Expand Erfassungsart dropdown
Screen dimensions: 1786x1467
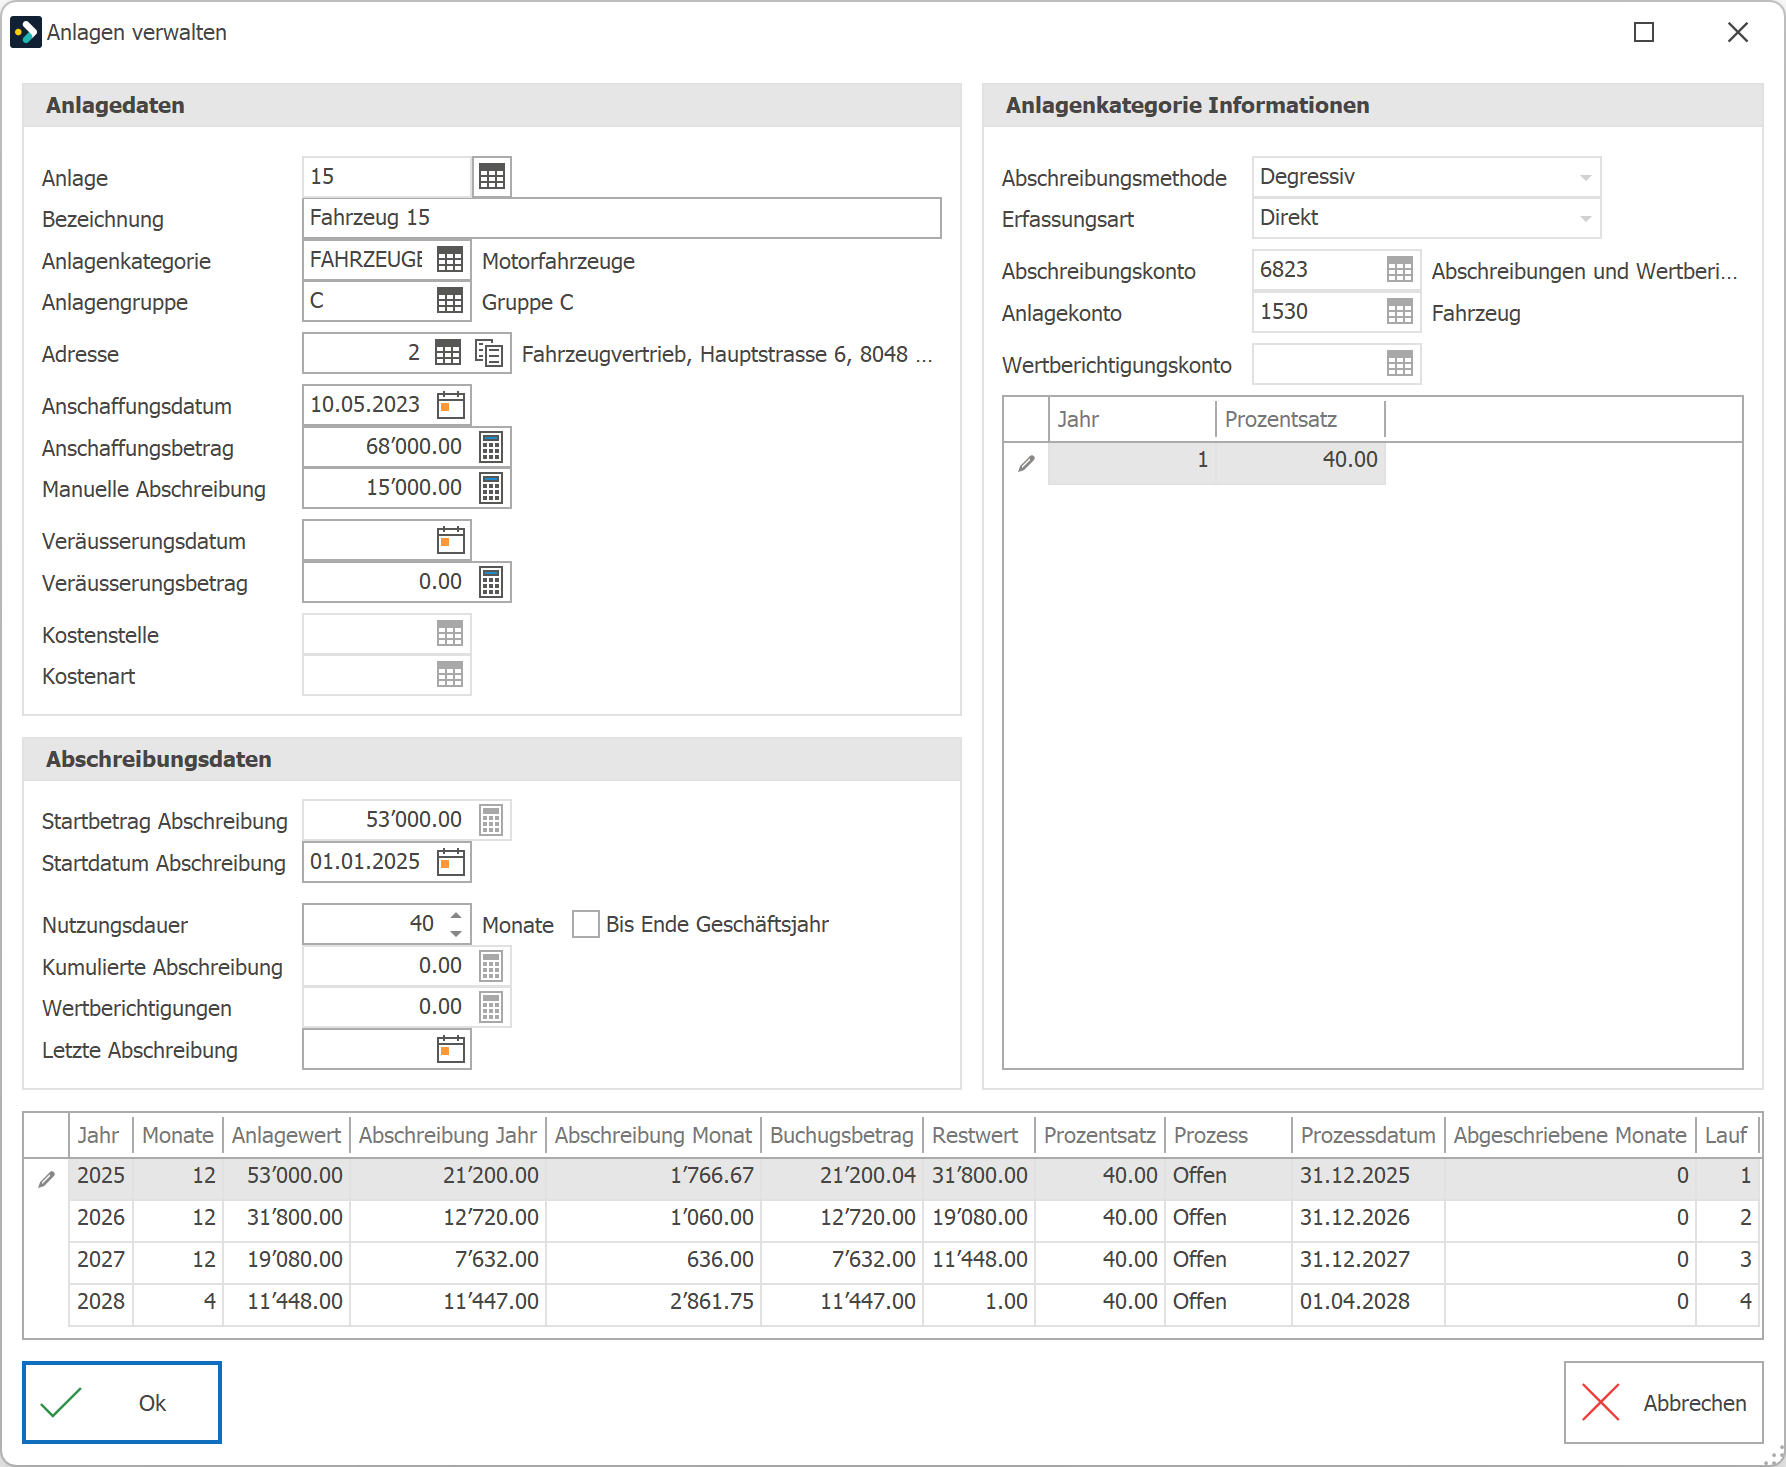1585,218
